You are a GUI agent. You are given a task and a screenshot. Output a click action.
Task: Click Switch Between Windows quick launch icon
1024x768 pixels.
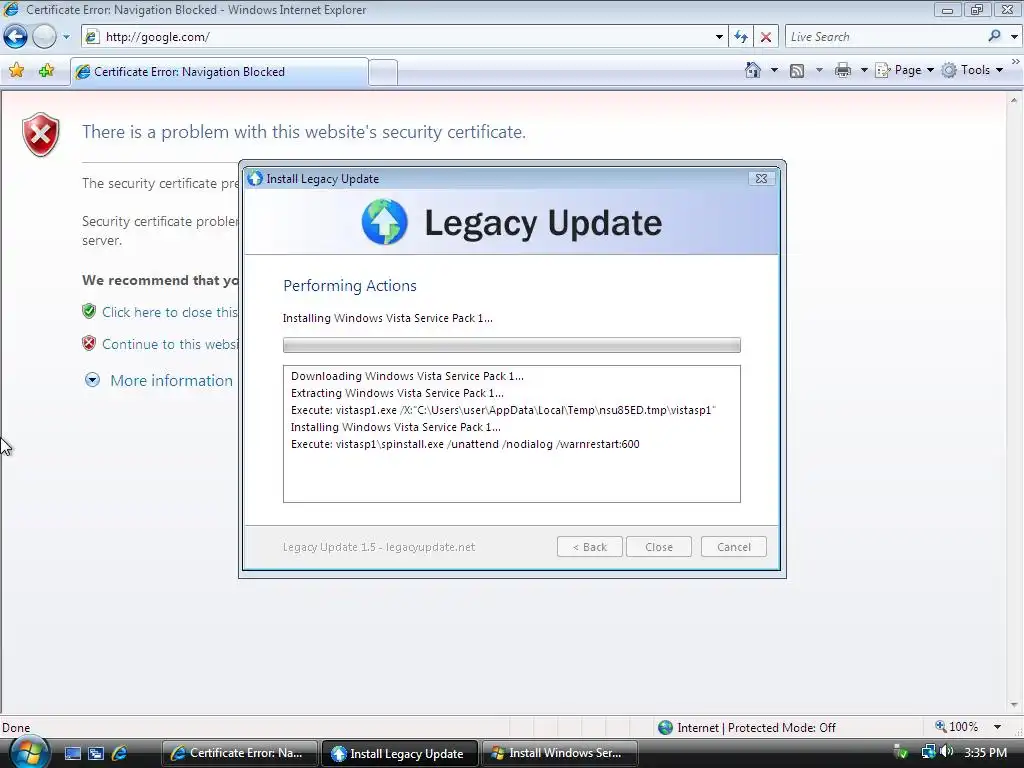coord(96,754)
